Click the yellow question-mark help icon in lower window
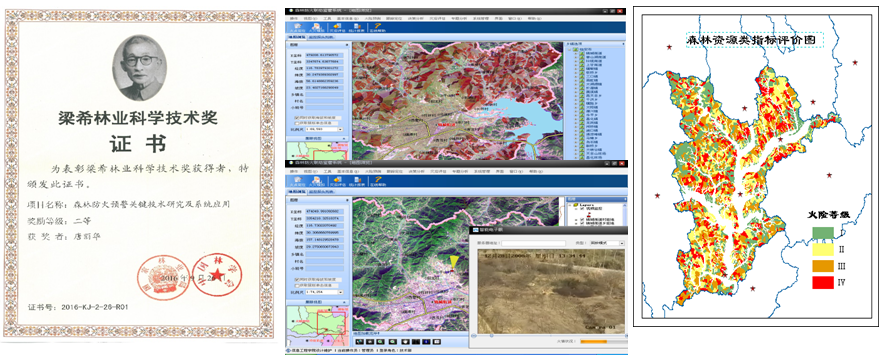Viewport: 885px width, 363px height. pyautogui.click(x=378, y=179)
